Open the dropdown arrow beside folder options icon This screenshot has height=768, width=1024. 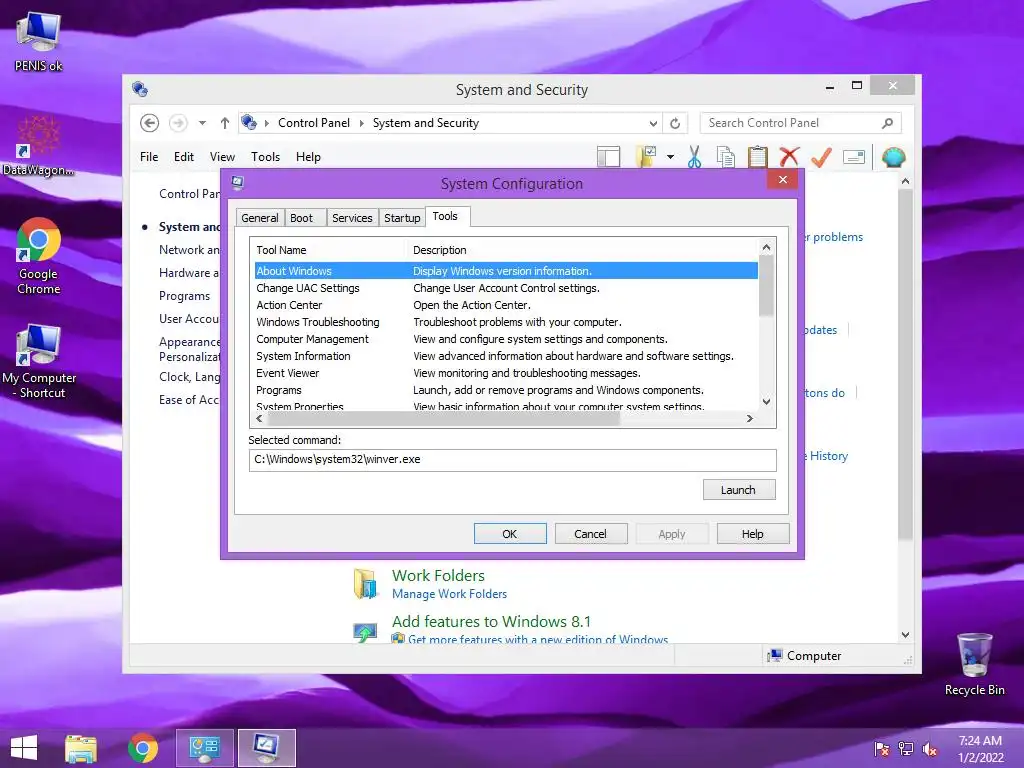(x=670, y=157)
